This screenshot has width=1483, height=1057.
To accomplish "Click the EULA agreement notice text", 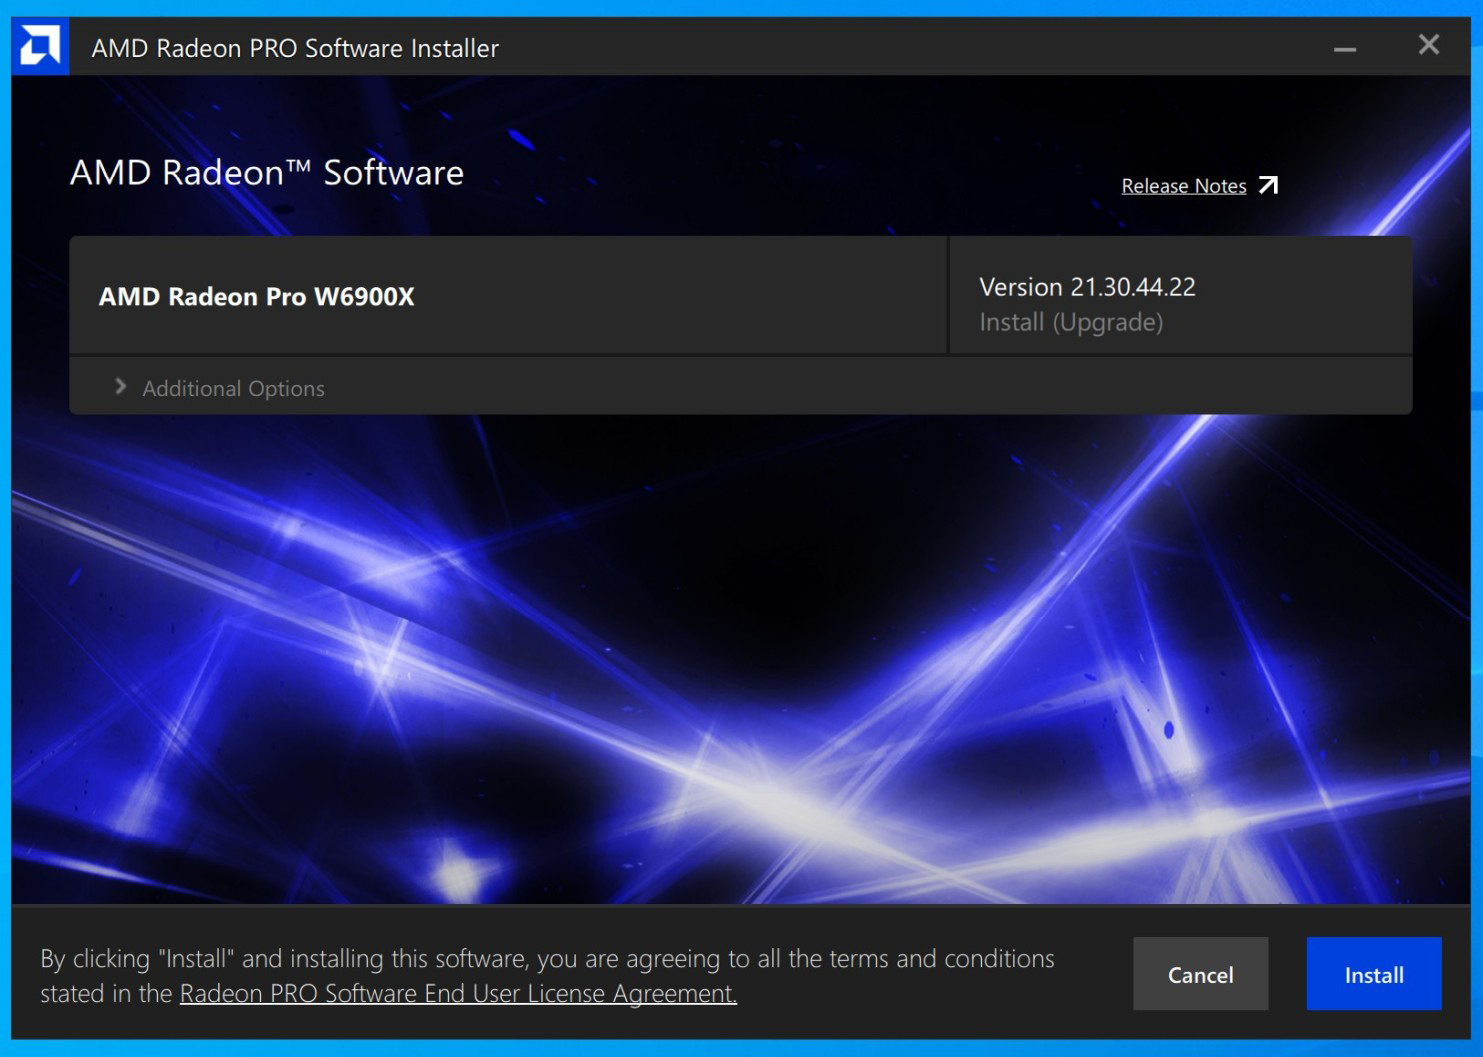I will (x=547, y=958).
